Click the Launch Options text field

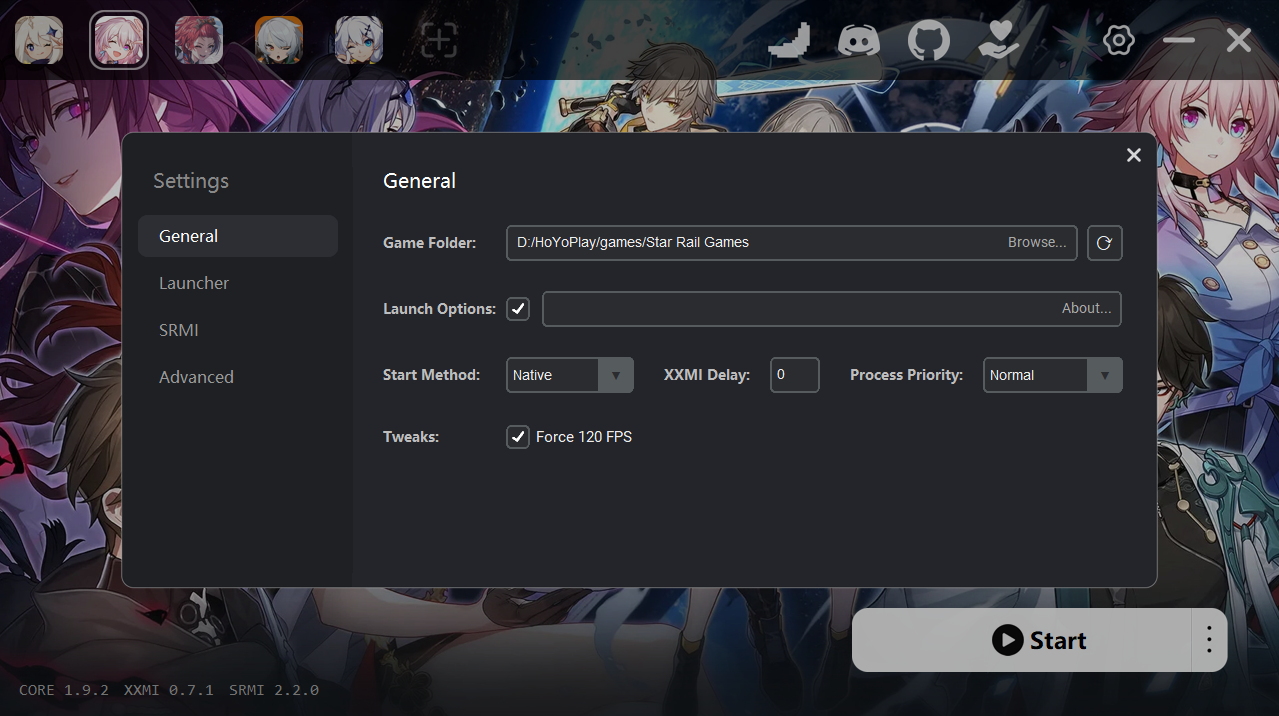pyautogui.click(x=832, y=309)
